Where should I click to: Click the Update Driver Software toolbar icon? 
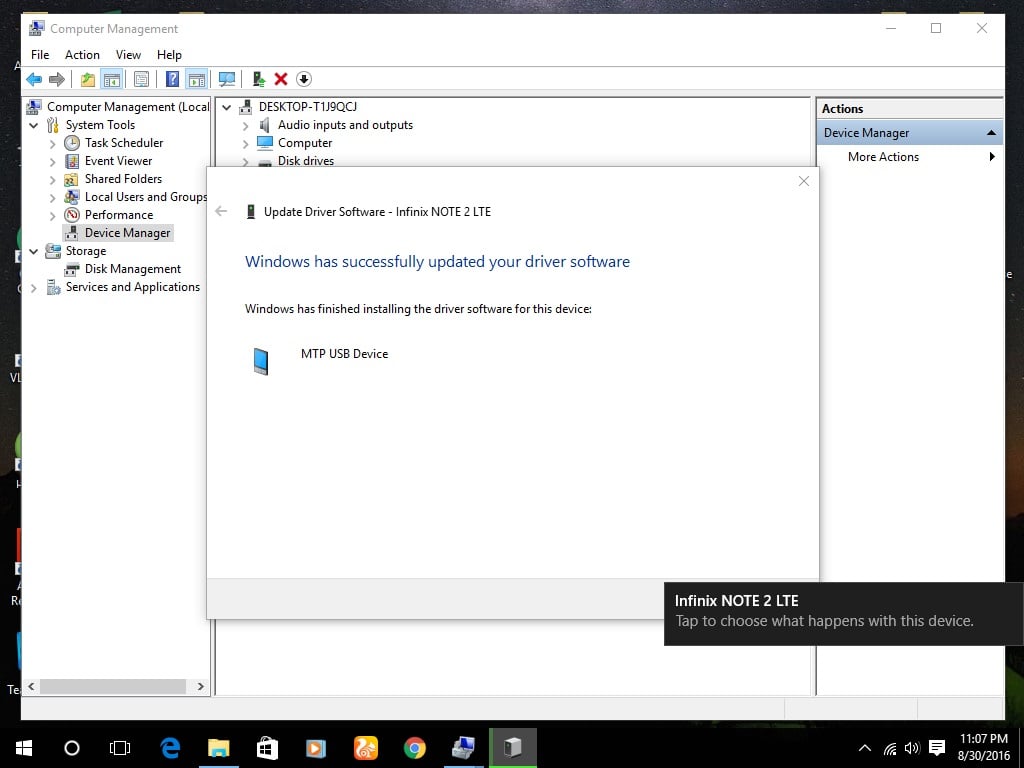click(259, 80)
